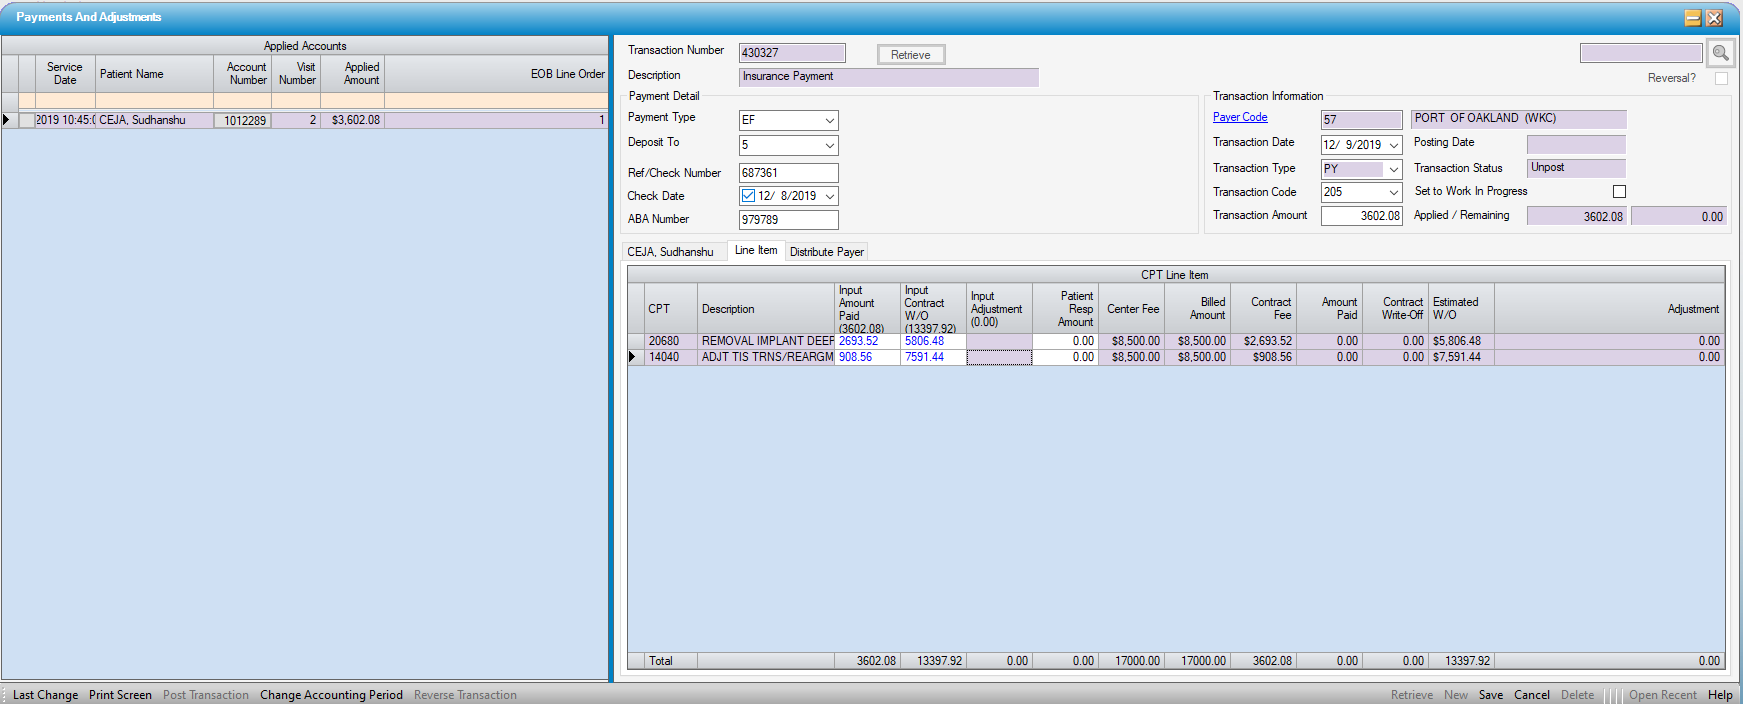Click Change Accounting Period
1743x704 pixels.
(331, 695)
